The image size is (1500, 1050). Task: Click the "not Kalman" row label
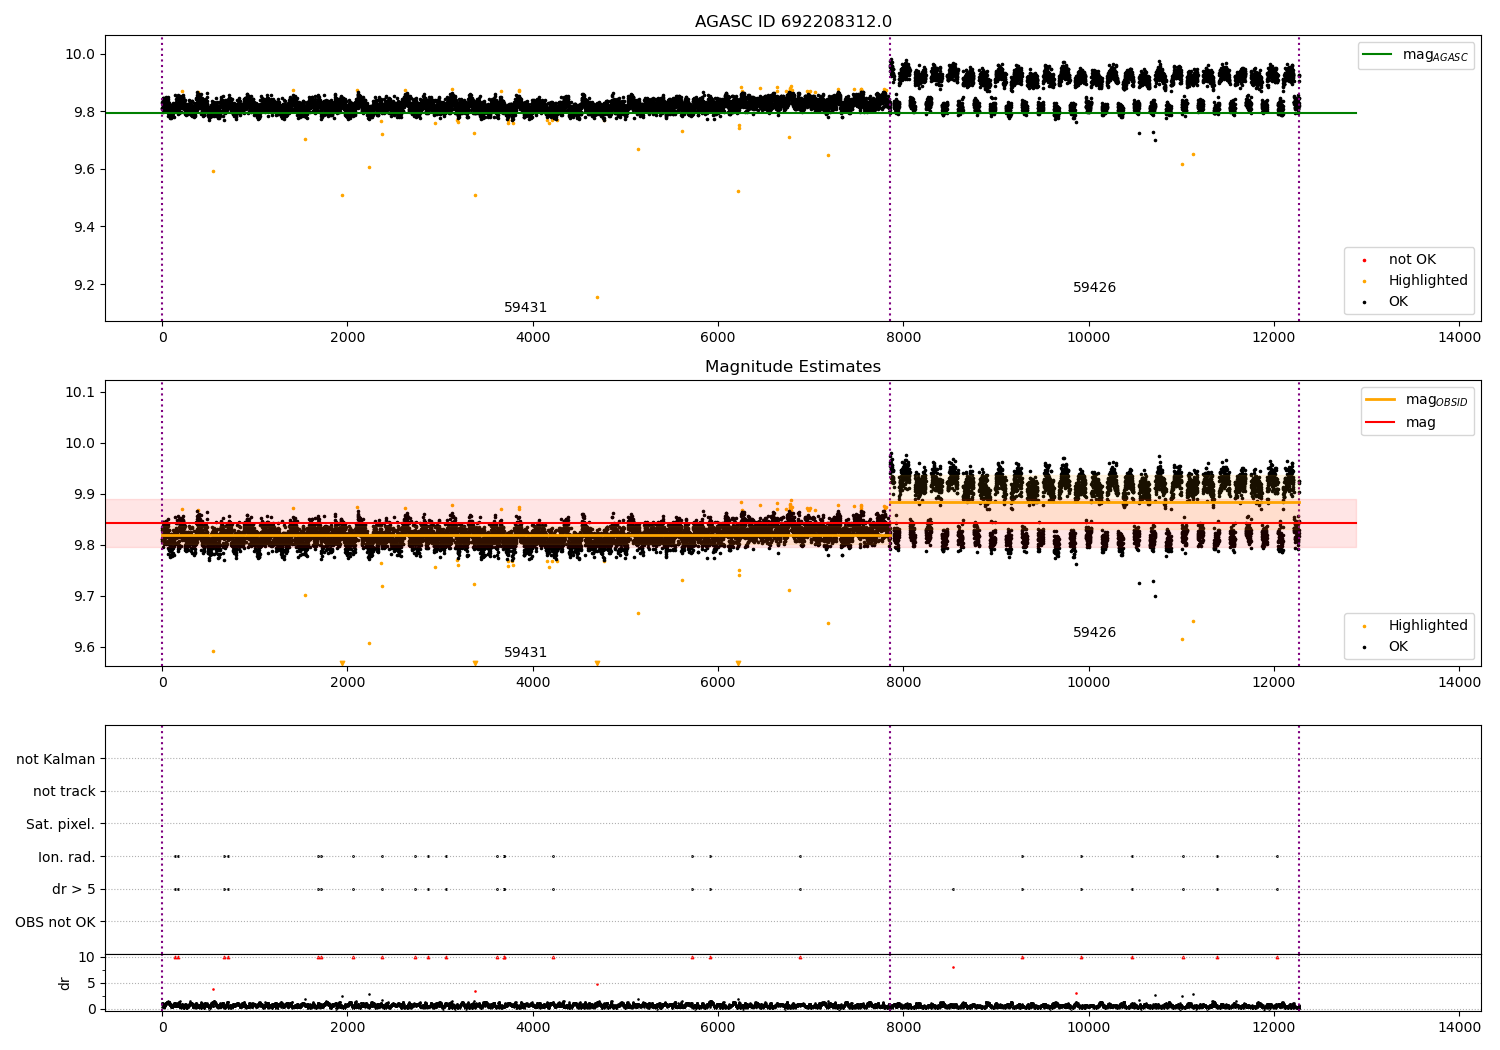tap(56, 759)
